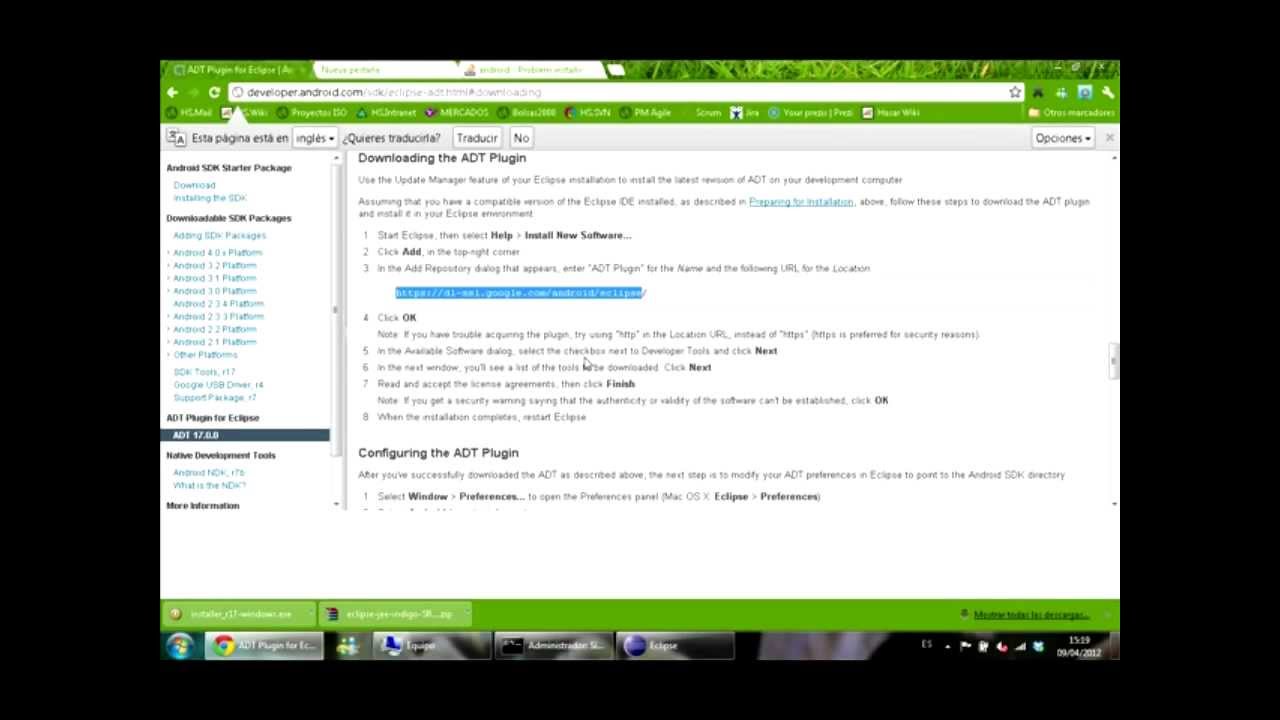
Task: Open the page language dropdown set to inglés
Action: point(315,138)
